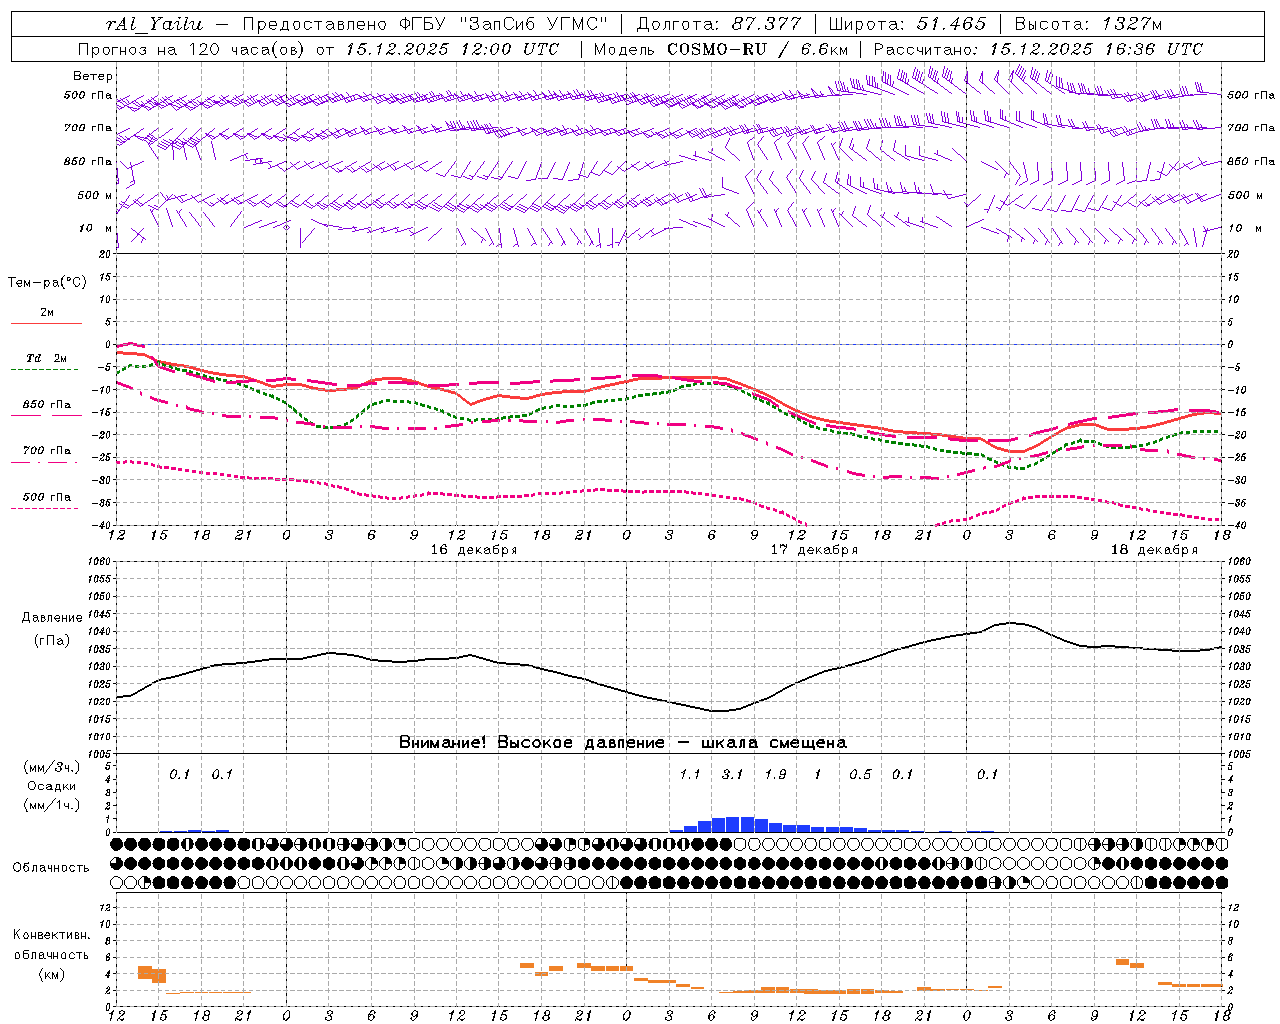Click pink long-dash legend line under '850 гПа'
This screenshot has width=1280, height=1024.
(x=46, y=415)
